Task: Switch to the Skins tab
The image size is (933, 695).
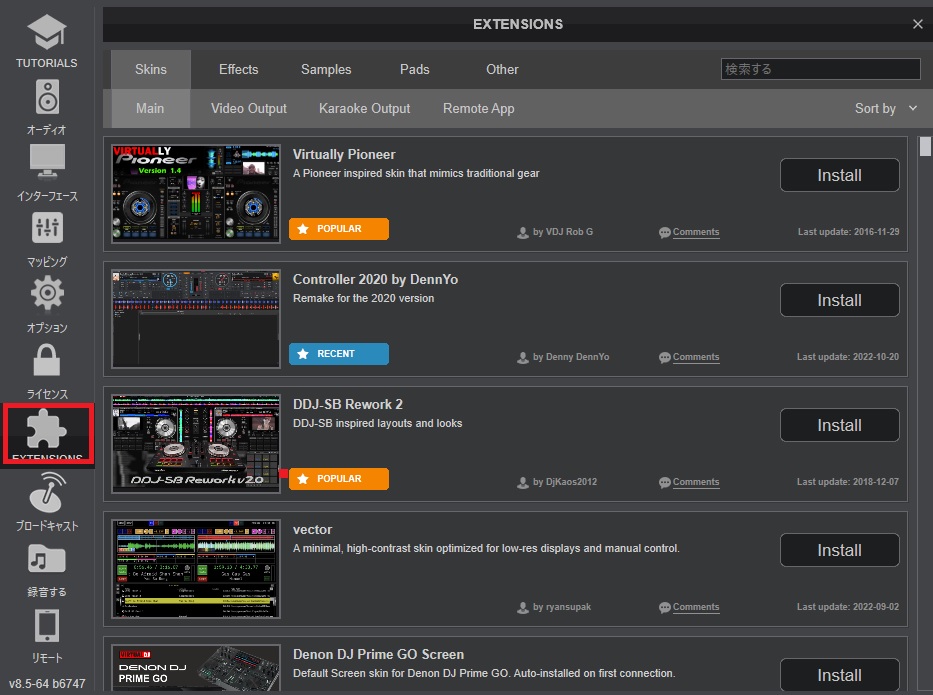Action: coord(151,69)
